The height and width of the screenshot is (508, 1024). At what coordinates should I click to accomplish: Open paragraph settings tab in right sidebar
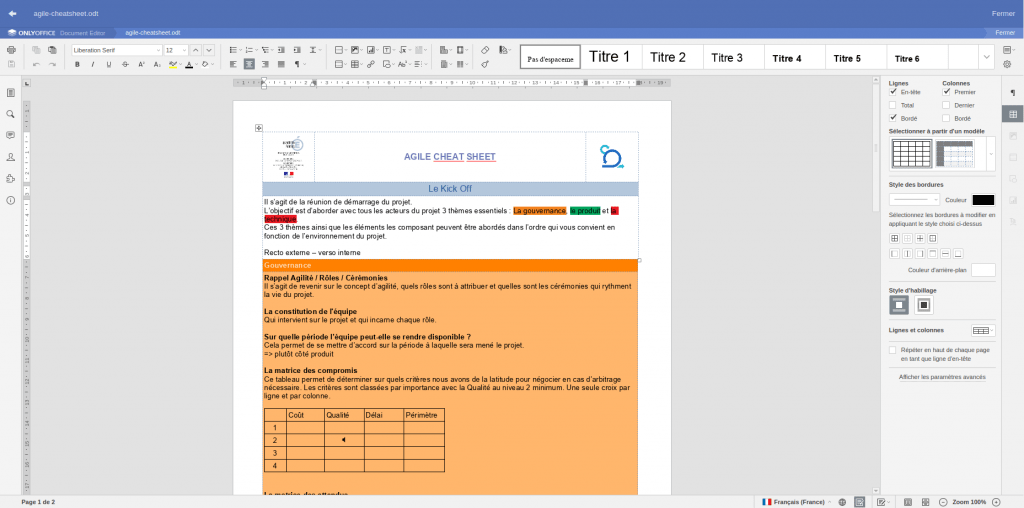point(1013,93)
